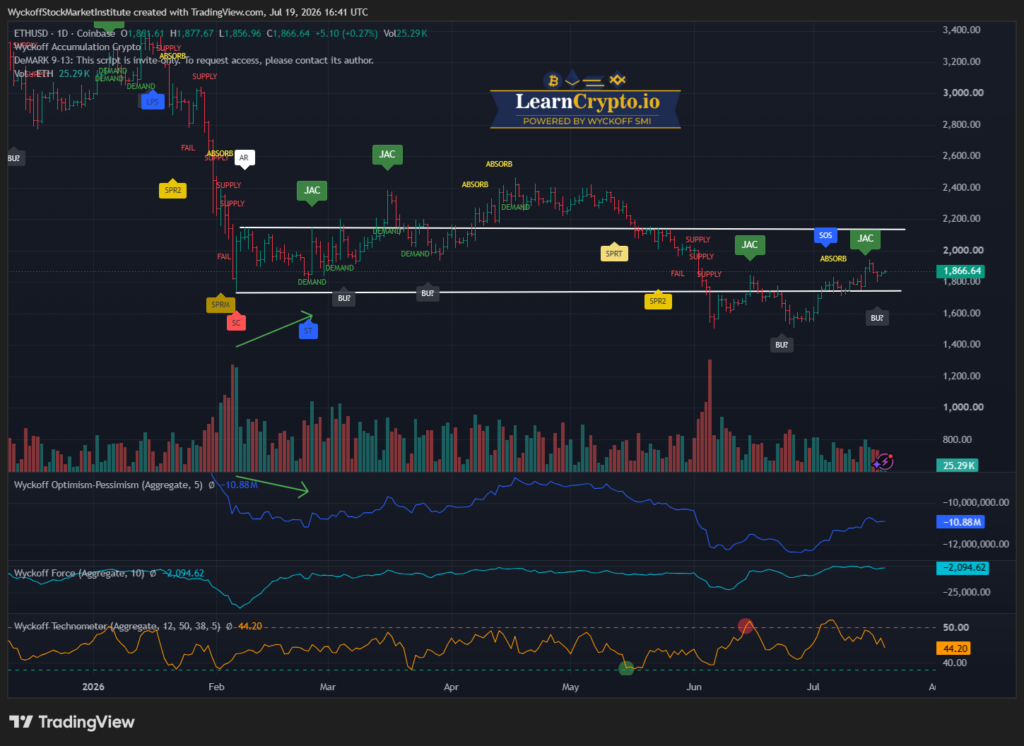Click the green oversold dot on Technometer

pos(626,668)
